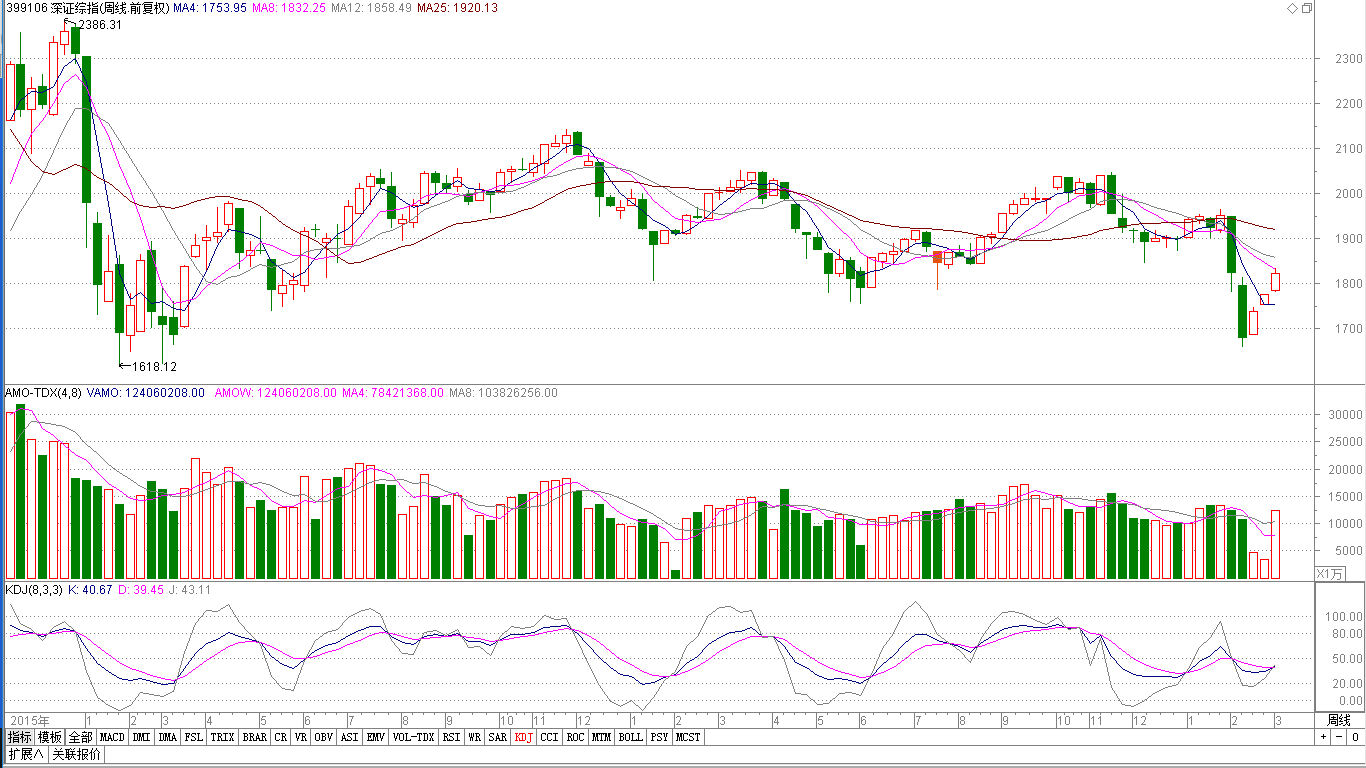Select the FSL indicator tab
This screenshot has width=1366, height=768.
click(x=194, y=737)
